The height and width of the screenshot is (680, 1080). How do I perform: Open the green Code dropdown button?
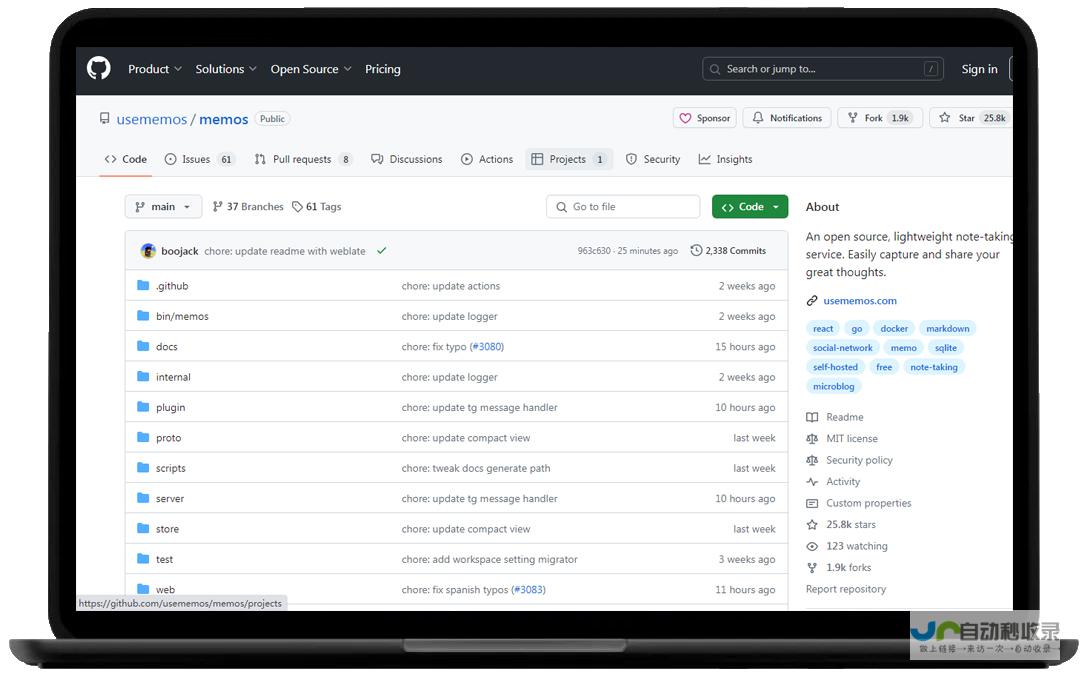[x=749, y=207]
